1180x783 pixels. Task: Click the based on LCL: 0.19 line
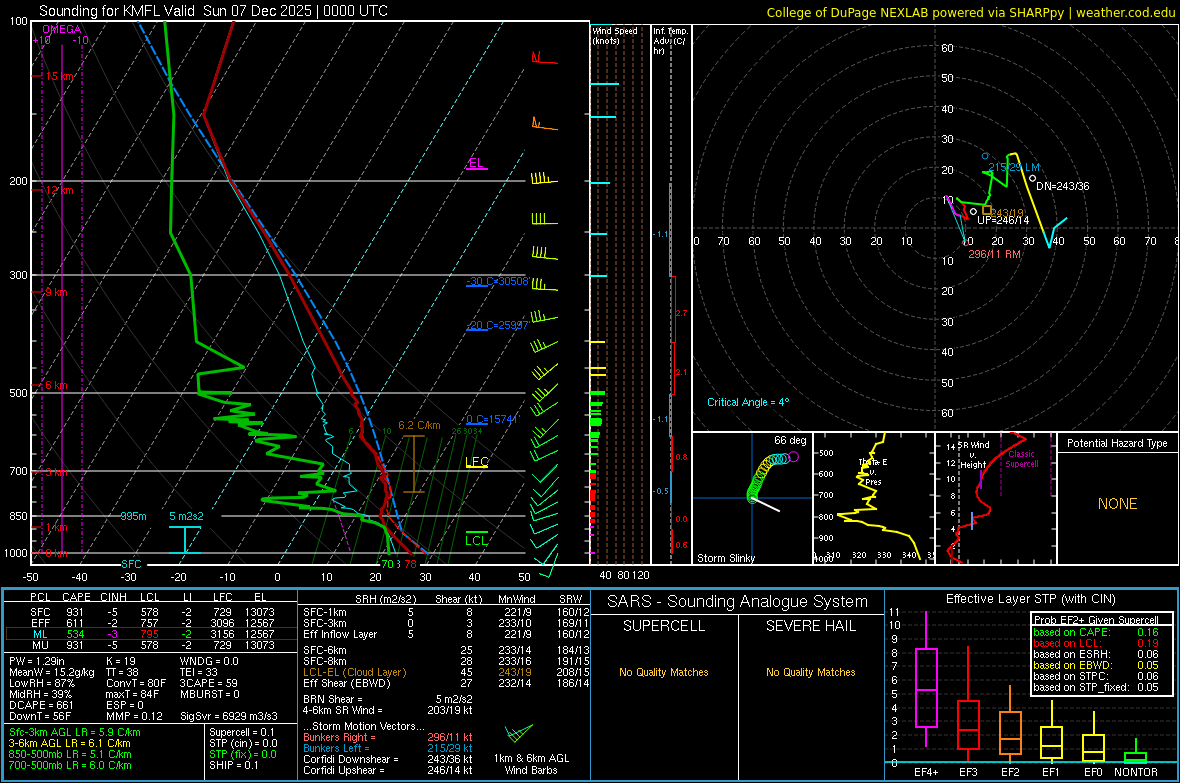click(1096, 643)
